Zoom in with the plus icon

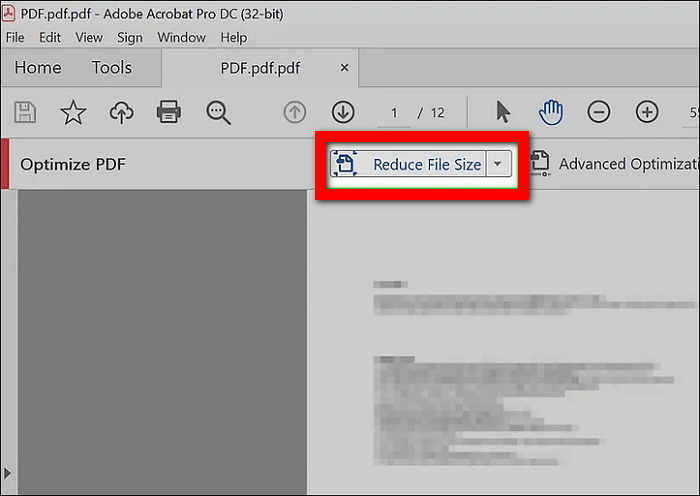(647, 112)
